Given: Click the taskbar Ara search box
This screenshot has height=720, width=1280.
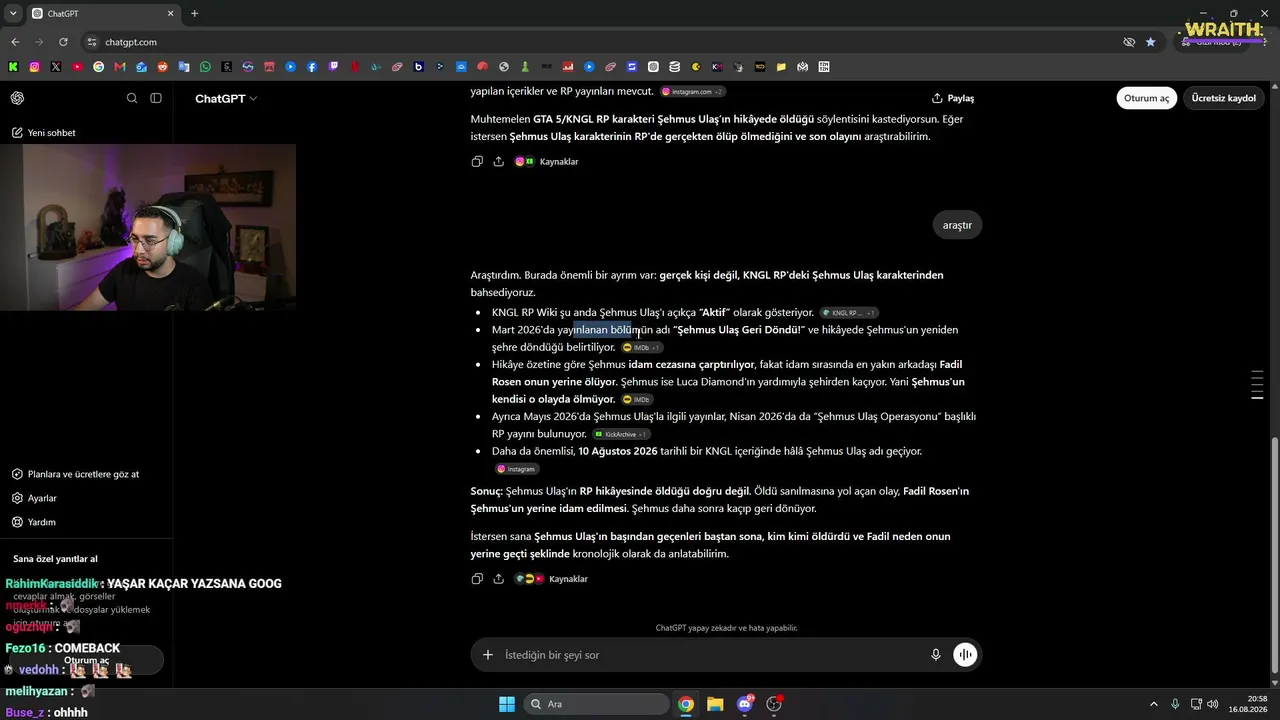Looking at the screenshot, I should [597, 704].
